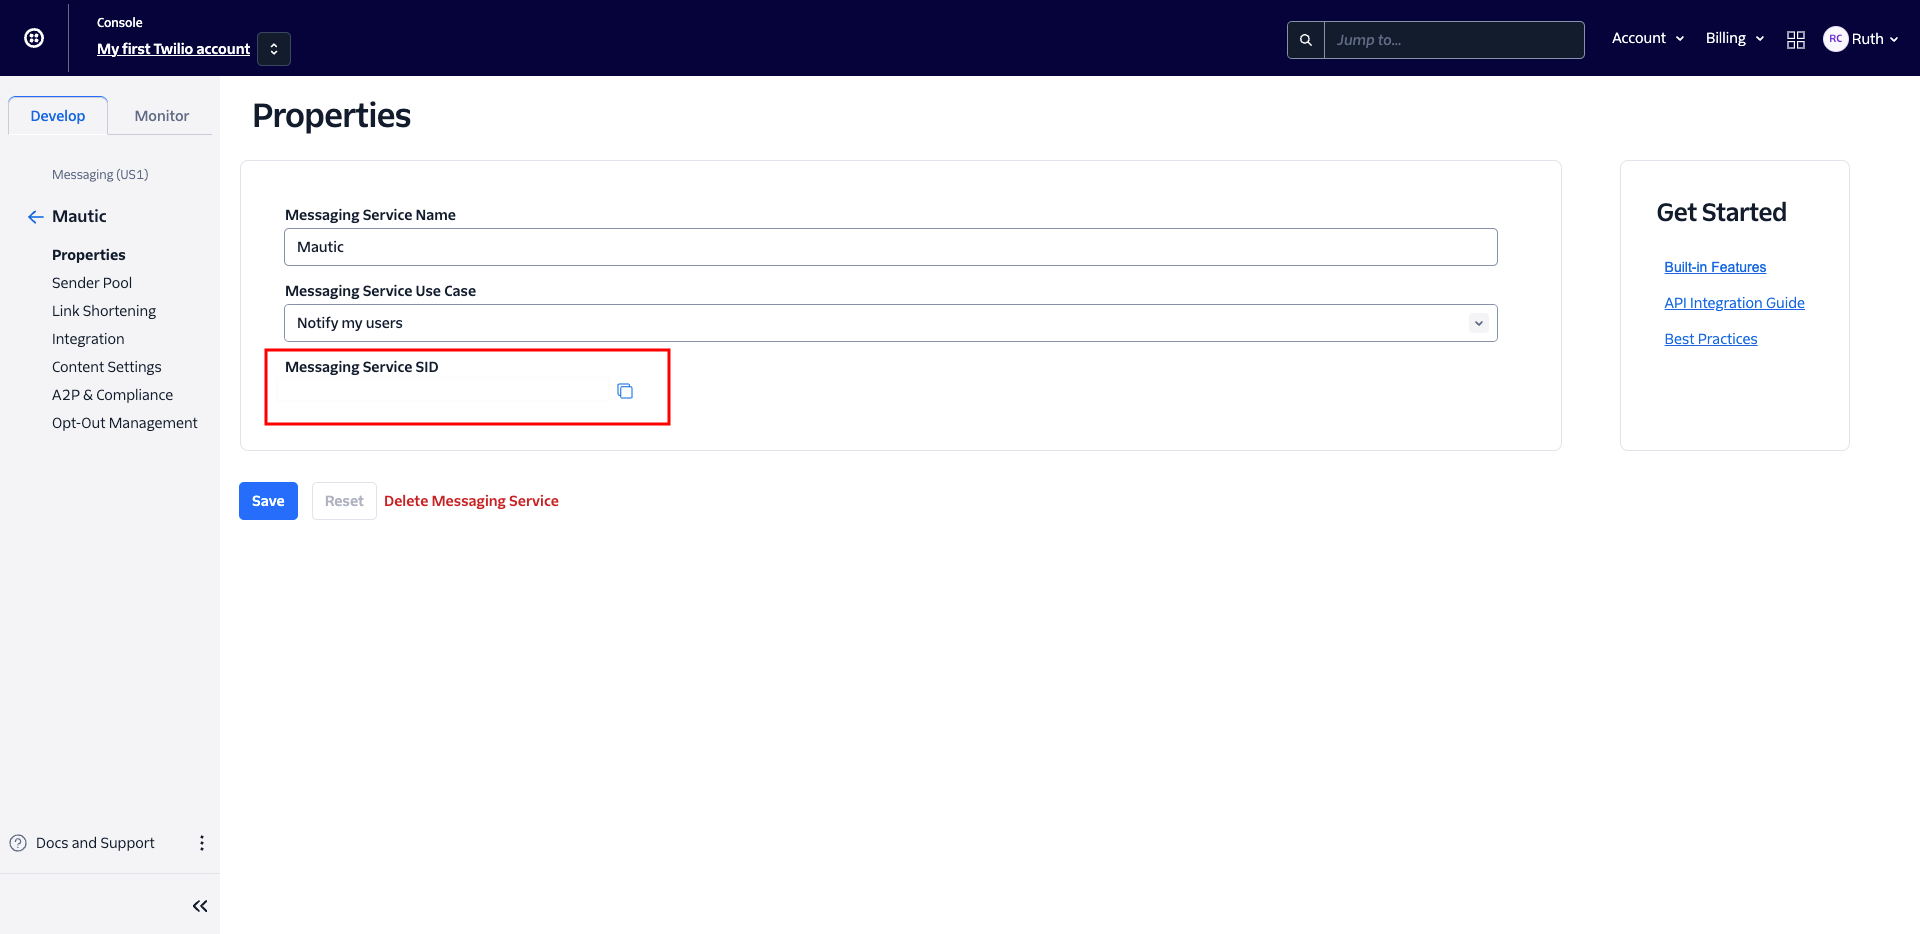This screenshot has height=934, width=1920.
Task: Collapse the sidebar with double-chevron icon
Action: click(x=200, y=906)
